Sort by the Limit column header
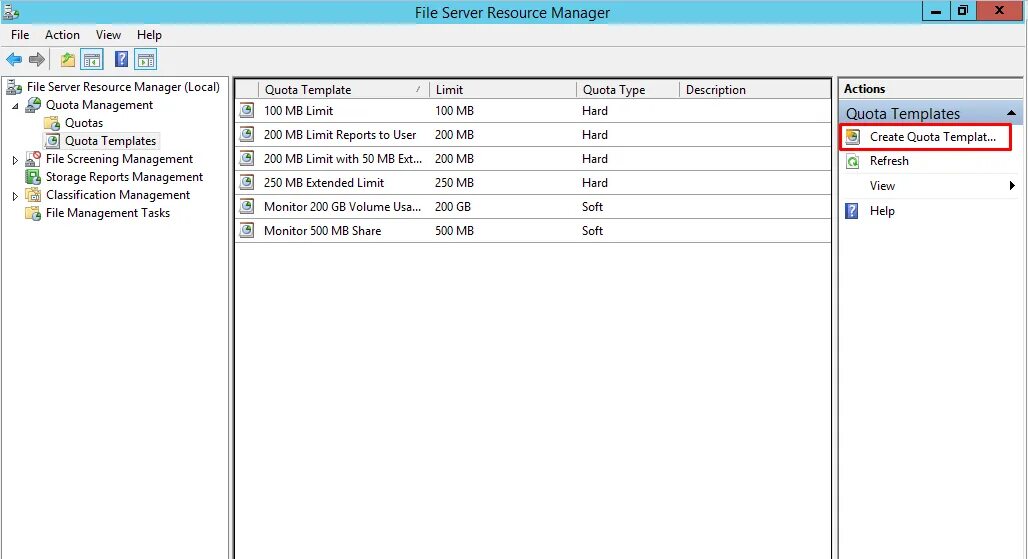 (x=503, y=90)
